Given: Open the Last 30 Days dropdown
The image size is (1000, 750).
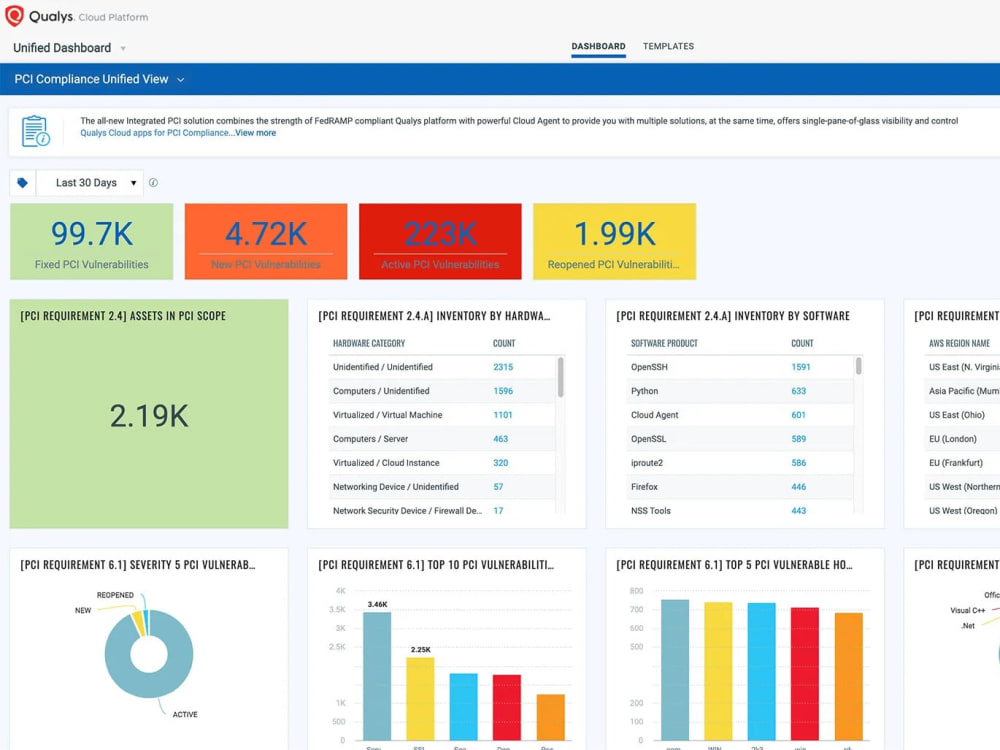Looking at the screenshot, I should click(90, 183).
